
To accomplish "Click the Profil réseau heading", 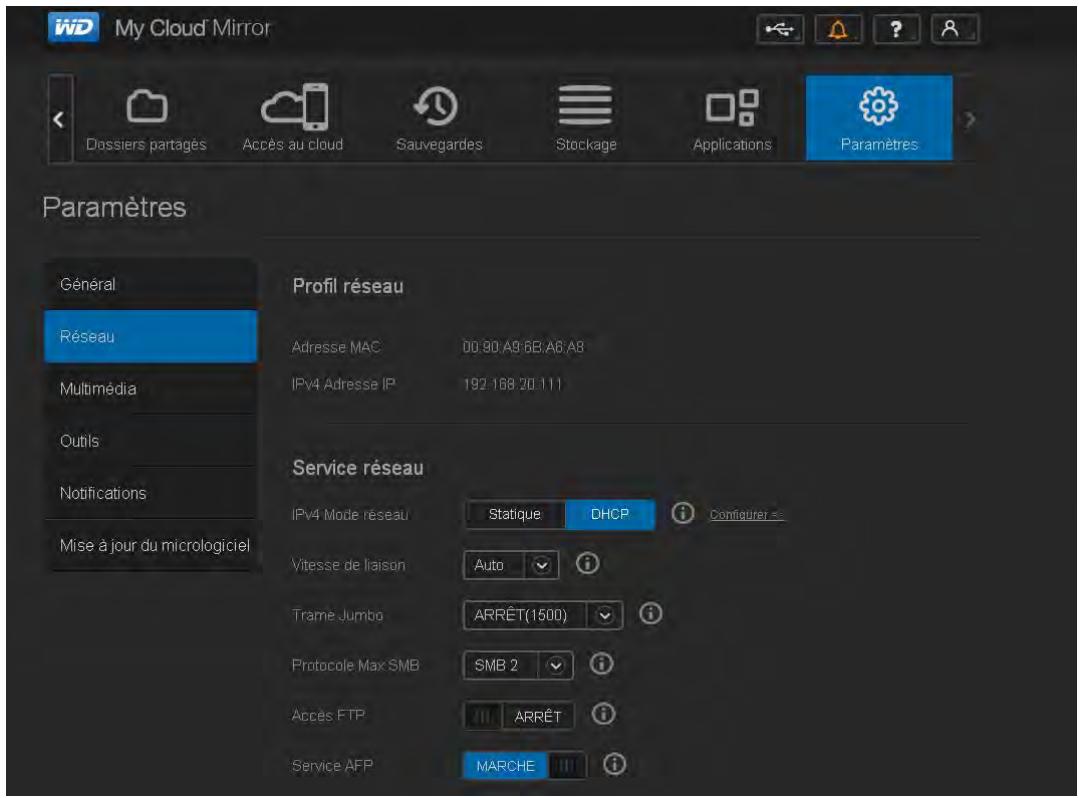I will coord(348,286).
